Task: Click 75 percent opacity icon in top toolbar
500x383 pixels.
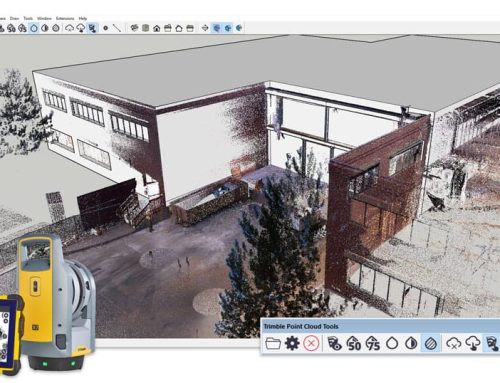Action: (x=22, y=28)
